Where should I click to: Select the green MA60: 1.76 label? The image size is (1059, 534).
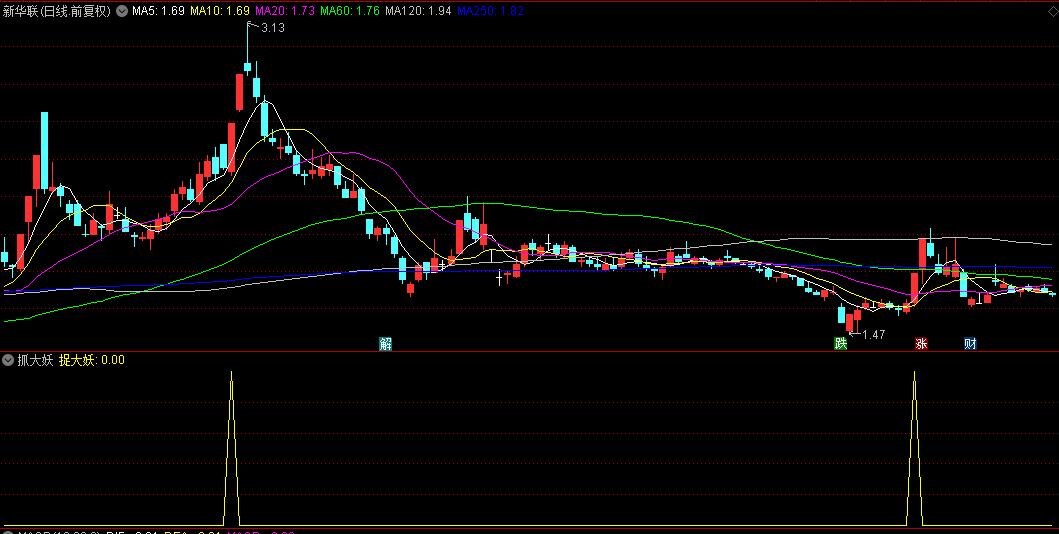point(350,11)
